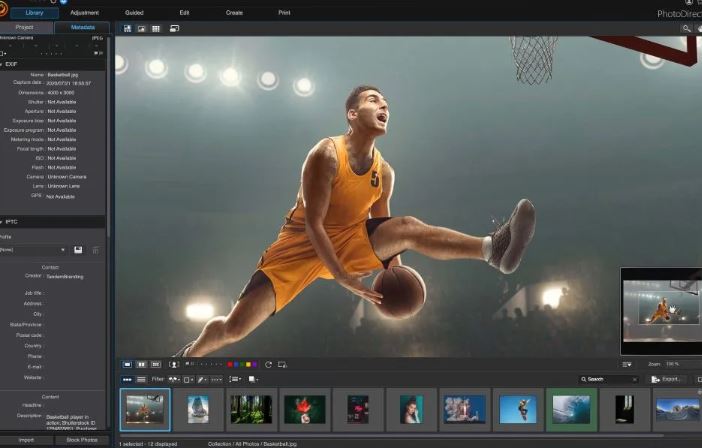Open the Guided module

[x=134, y=13]
